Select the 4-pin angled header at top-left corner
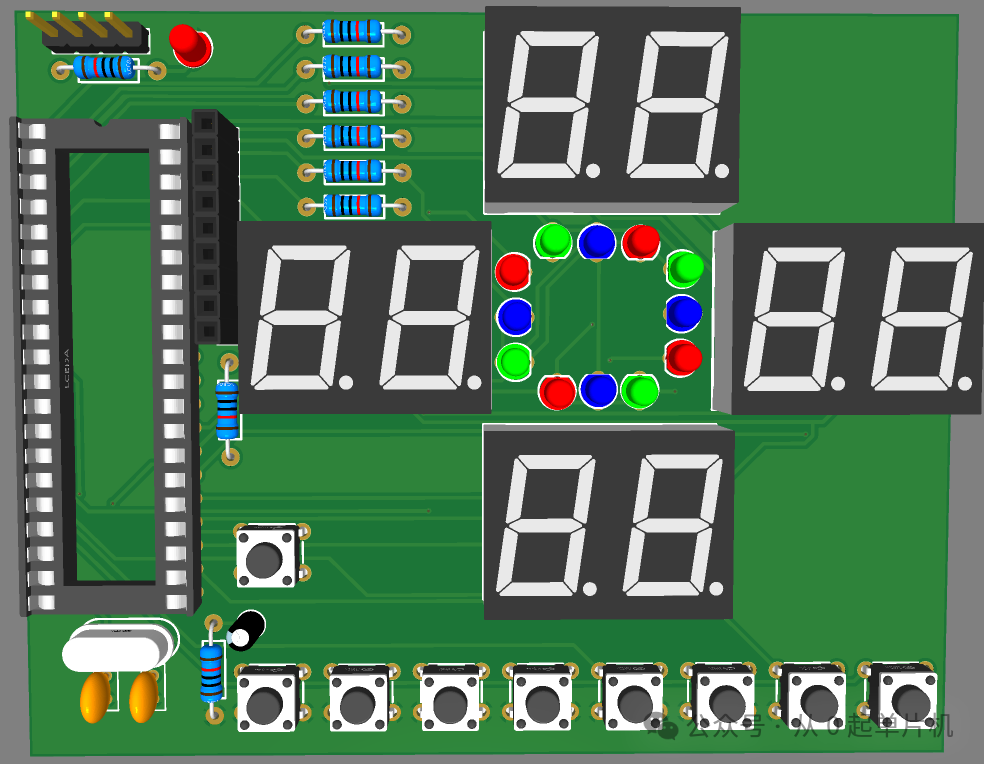 click(87, 33)
